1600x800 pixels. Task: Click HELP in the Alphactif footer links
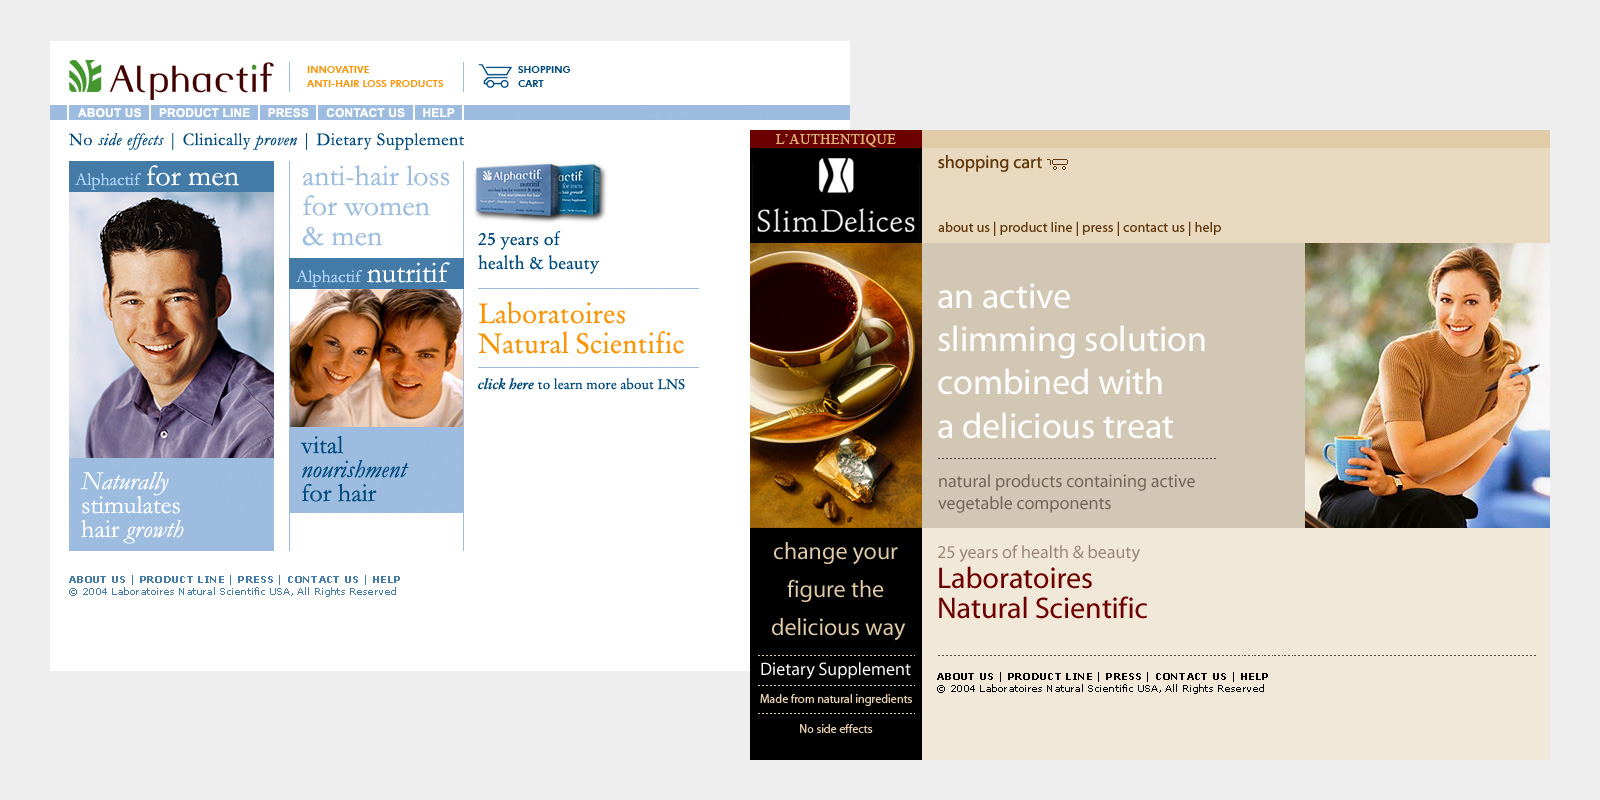(x=386, y=580)
